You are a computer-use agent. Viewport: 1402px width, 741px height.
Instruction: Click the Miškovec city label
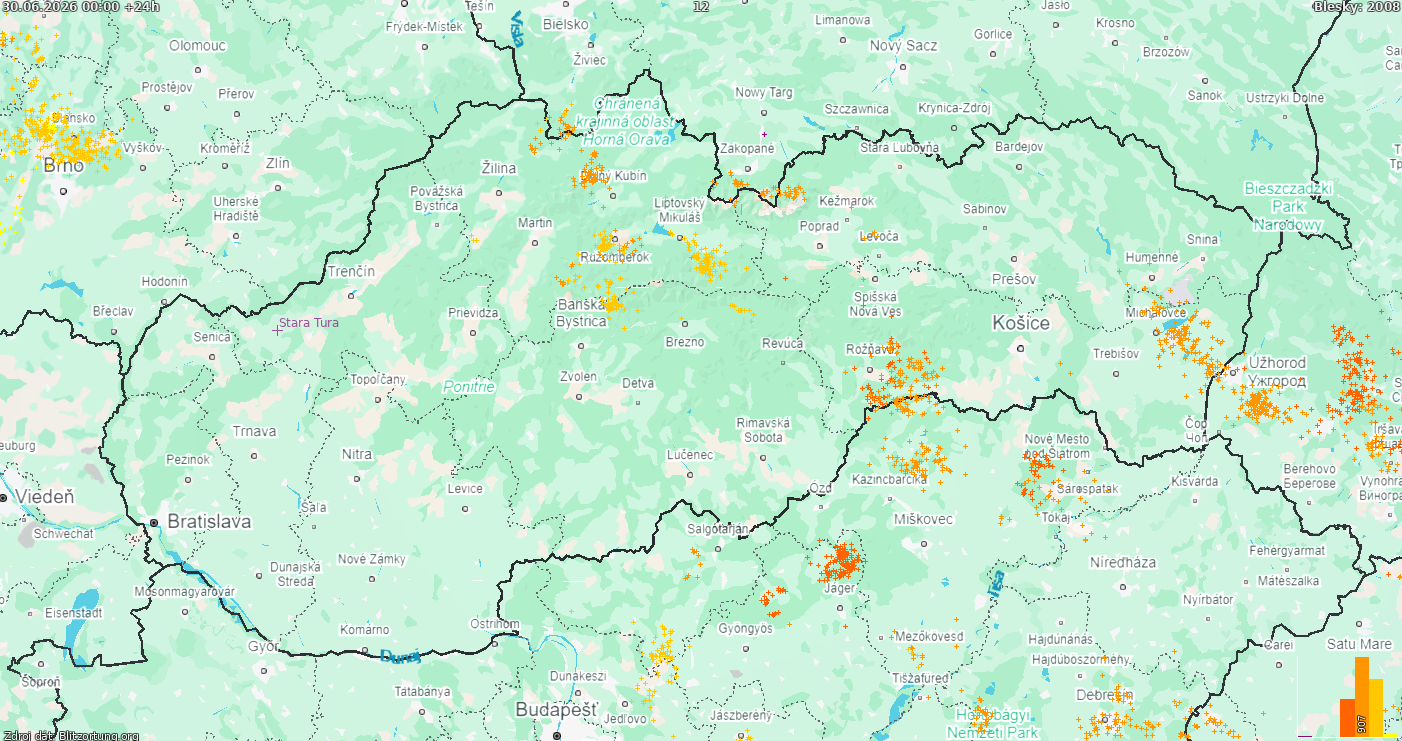coord(924,519)
